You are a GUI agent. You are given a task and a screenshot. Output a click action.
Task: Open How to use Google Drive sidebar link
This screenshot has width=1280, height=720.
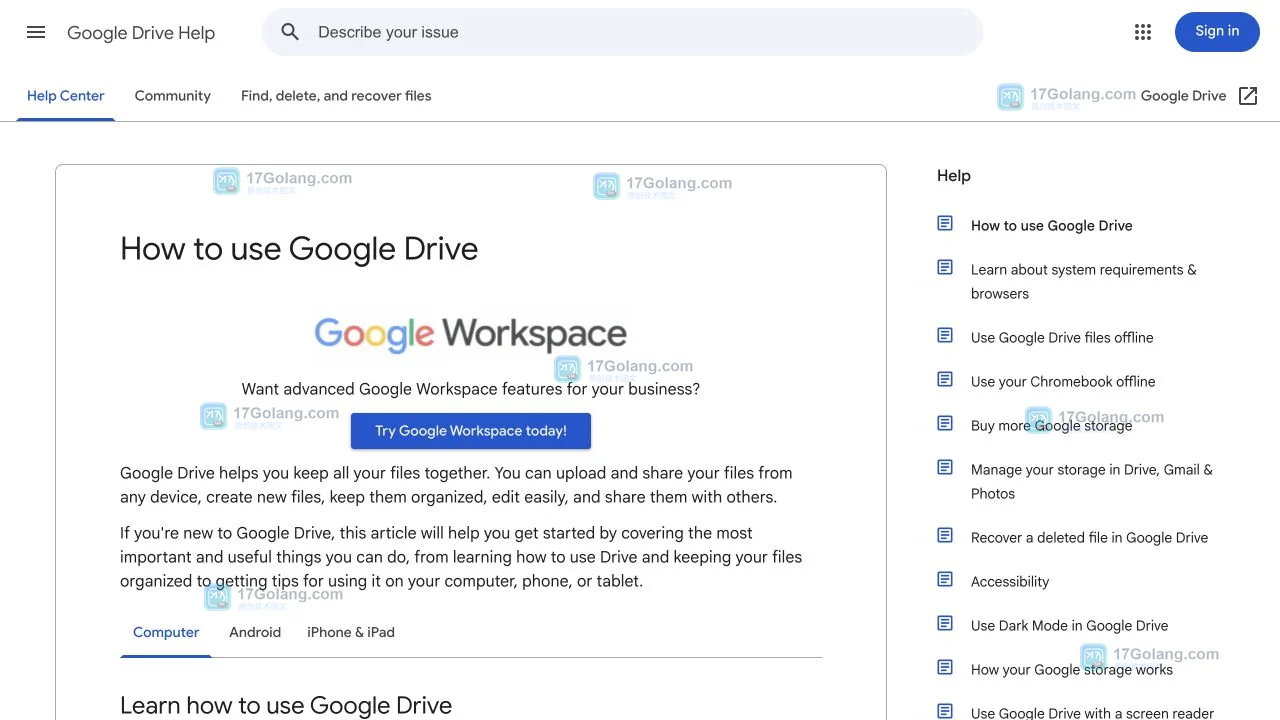click(1052, 226)
